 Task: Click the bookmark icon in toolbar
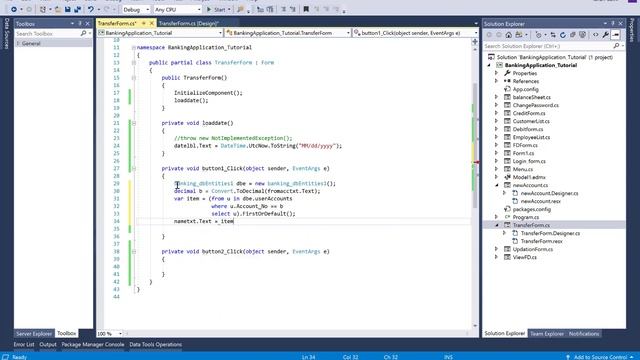tap(306, 9)
